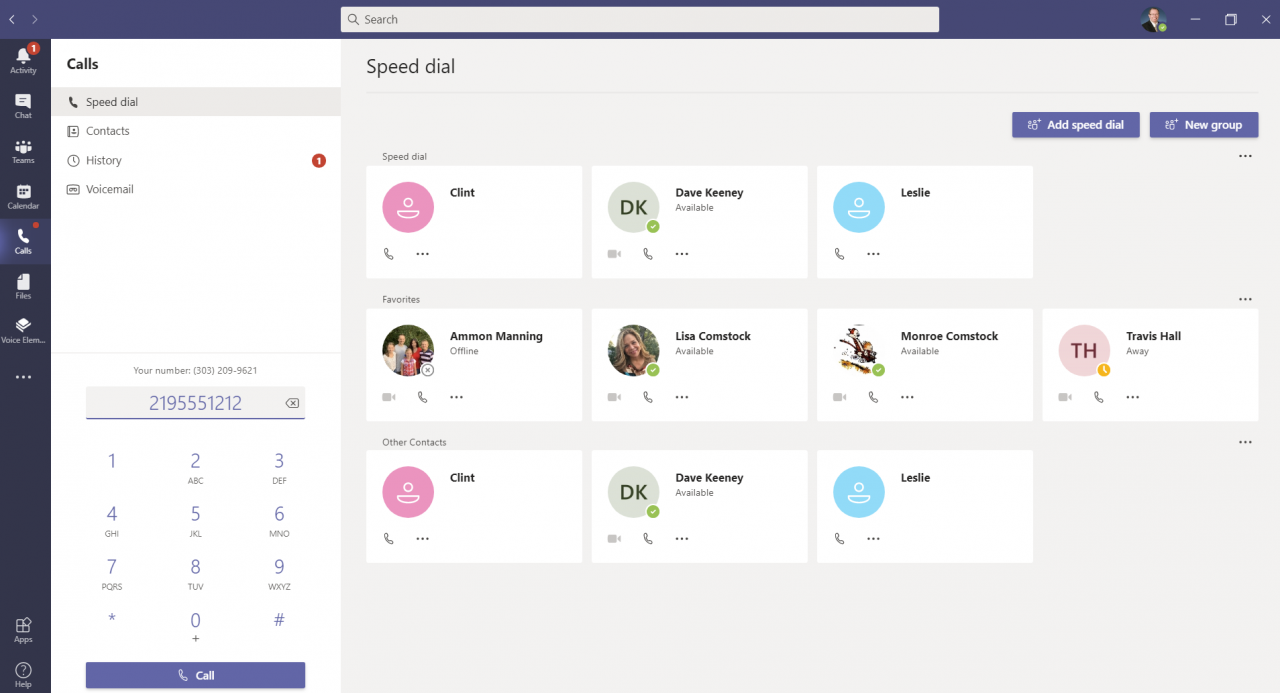1280x693 pixels.
Task: Open the Files section
Action: tap(23, 287)
